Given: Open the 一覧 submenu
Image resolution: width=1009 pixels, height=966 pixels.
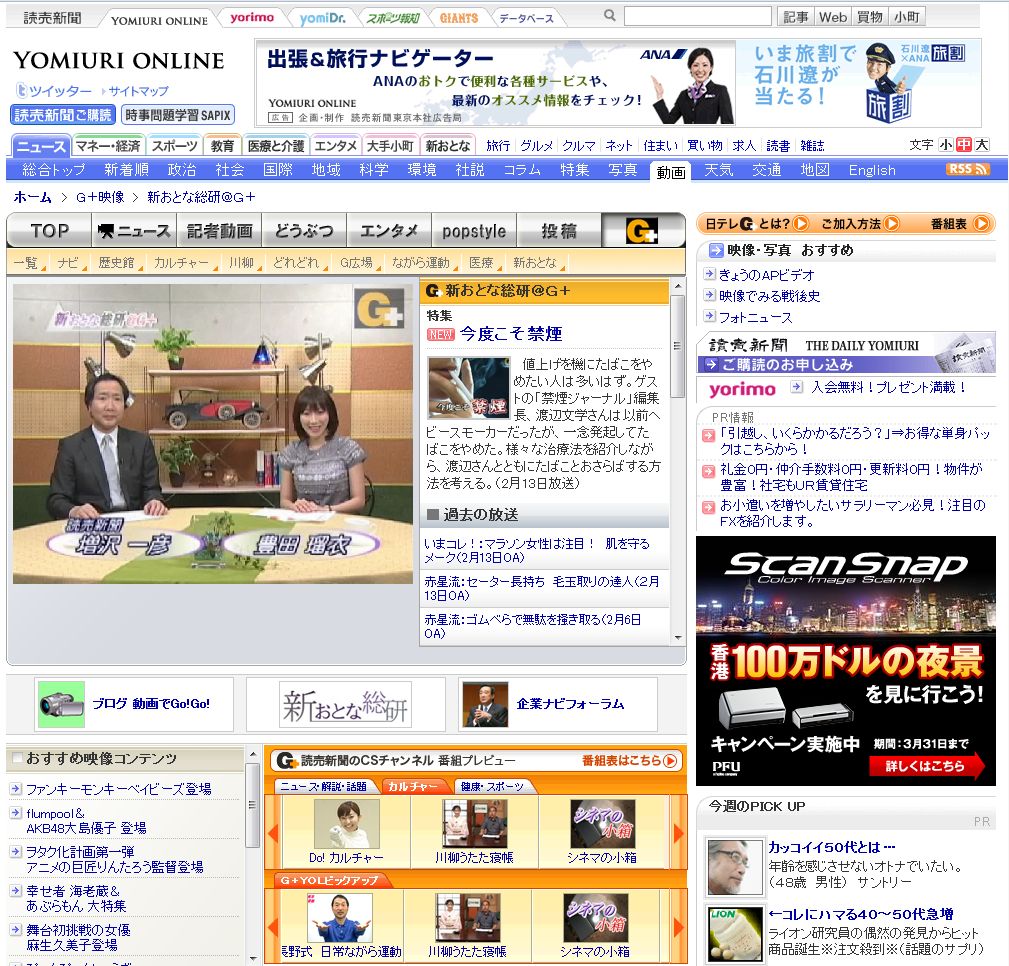Looking at the screenshot, I should tap(28, 263).
